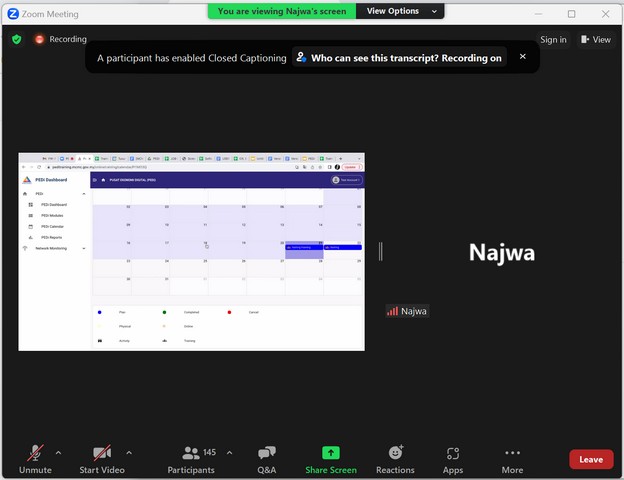Expand the arrow next to Participants

(229, 452)
